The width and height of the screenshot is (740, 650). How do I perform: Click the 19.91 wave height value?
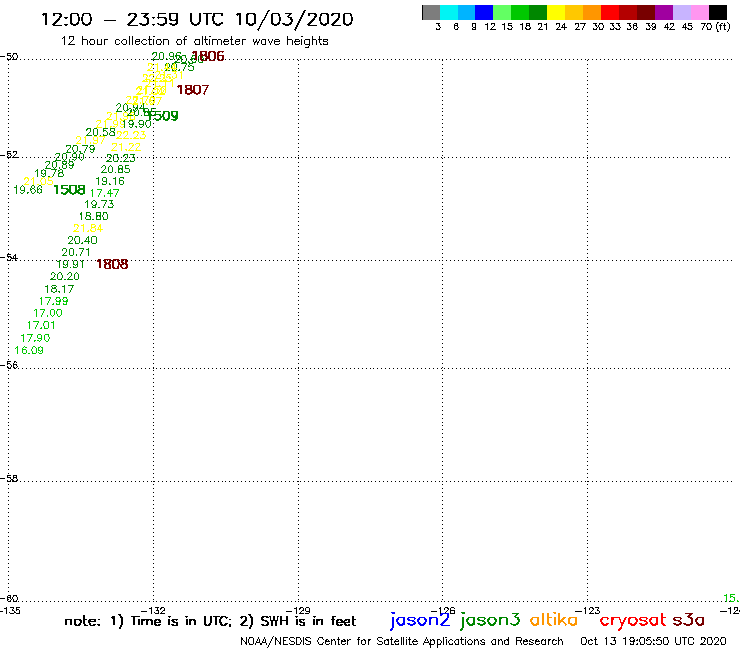pyautogui.click(x=70, y=264)
